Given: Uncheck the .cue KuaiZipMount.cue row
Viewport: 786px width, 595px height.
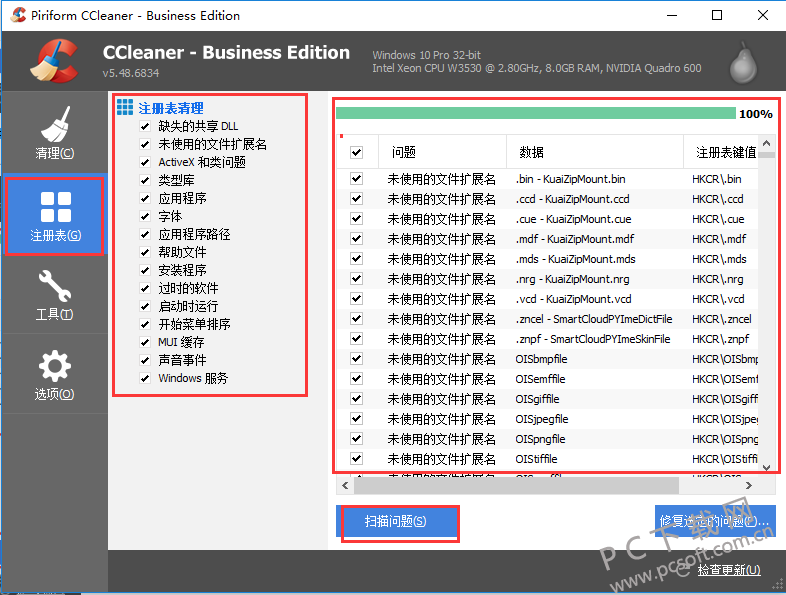Looking at the screenshot, I should [x=356, y=219].
